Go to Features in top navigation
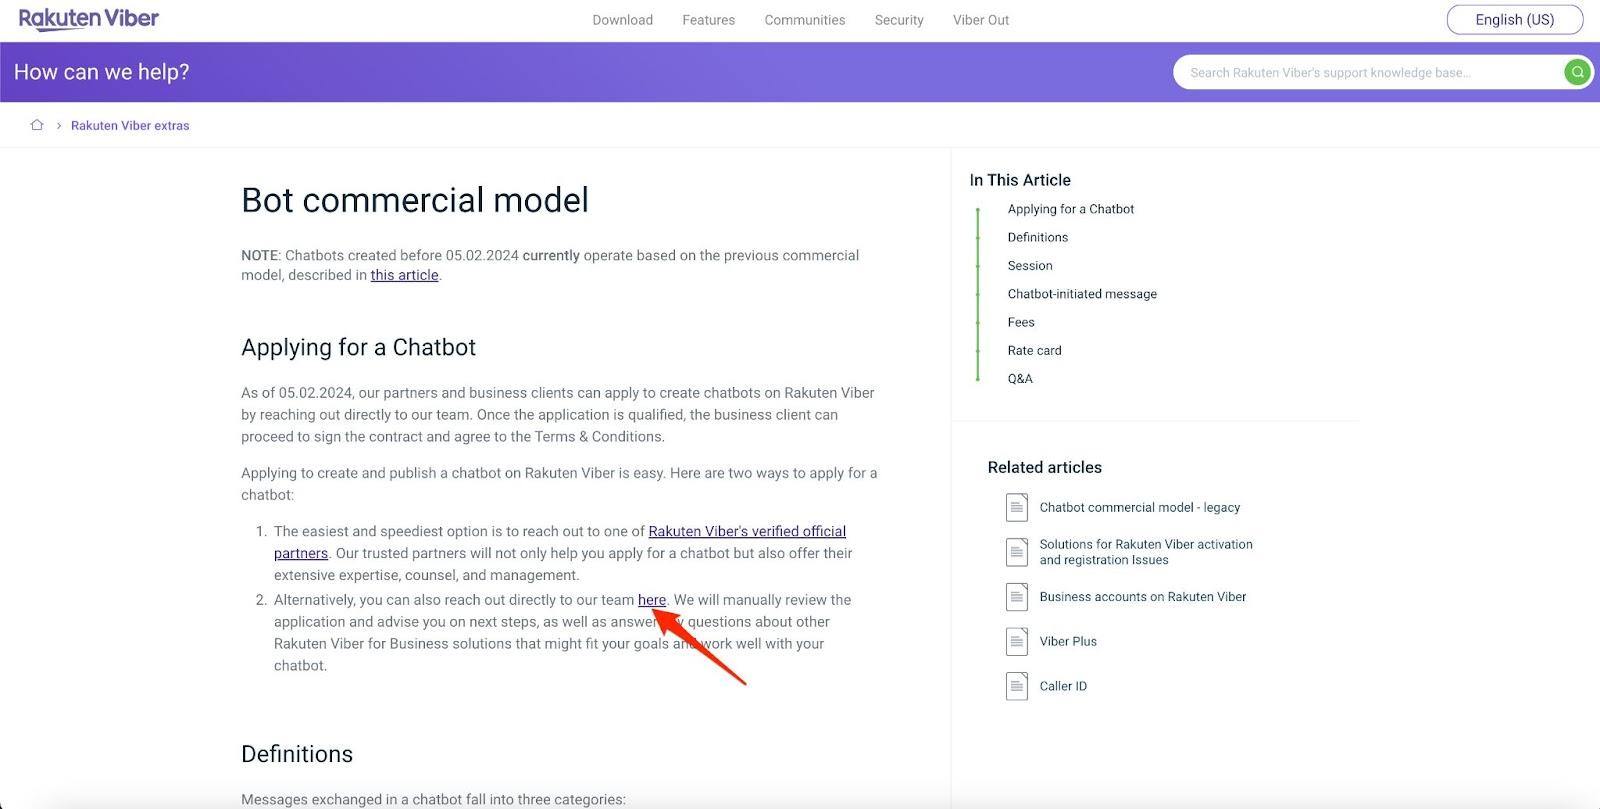The height and width of the screenshot is (809, 1600). (x=708, y=20)
